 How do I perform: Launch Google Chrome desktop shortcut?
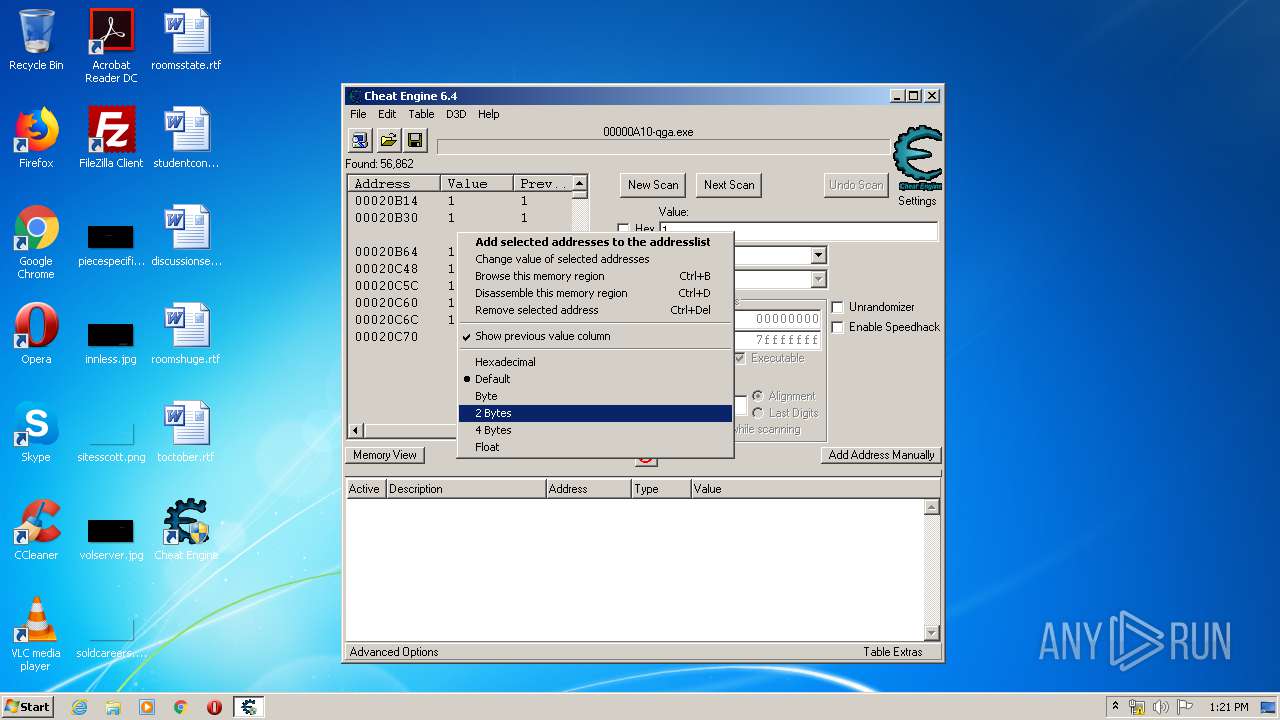coord(36,242)
